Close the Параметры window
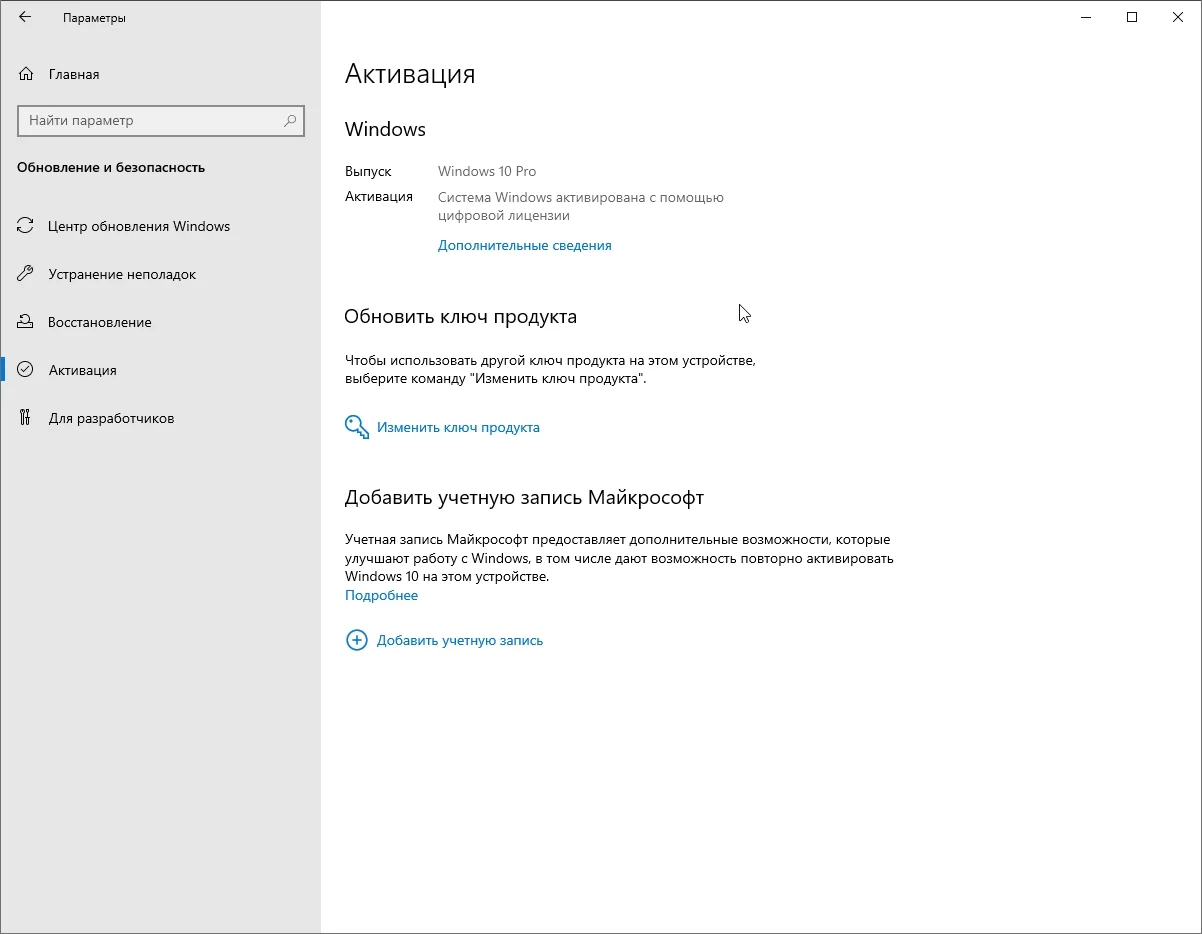1202x934 pixels. click(1178, 17)
